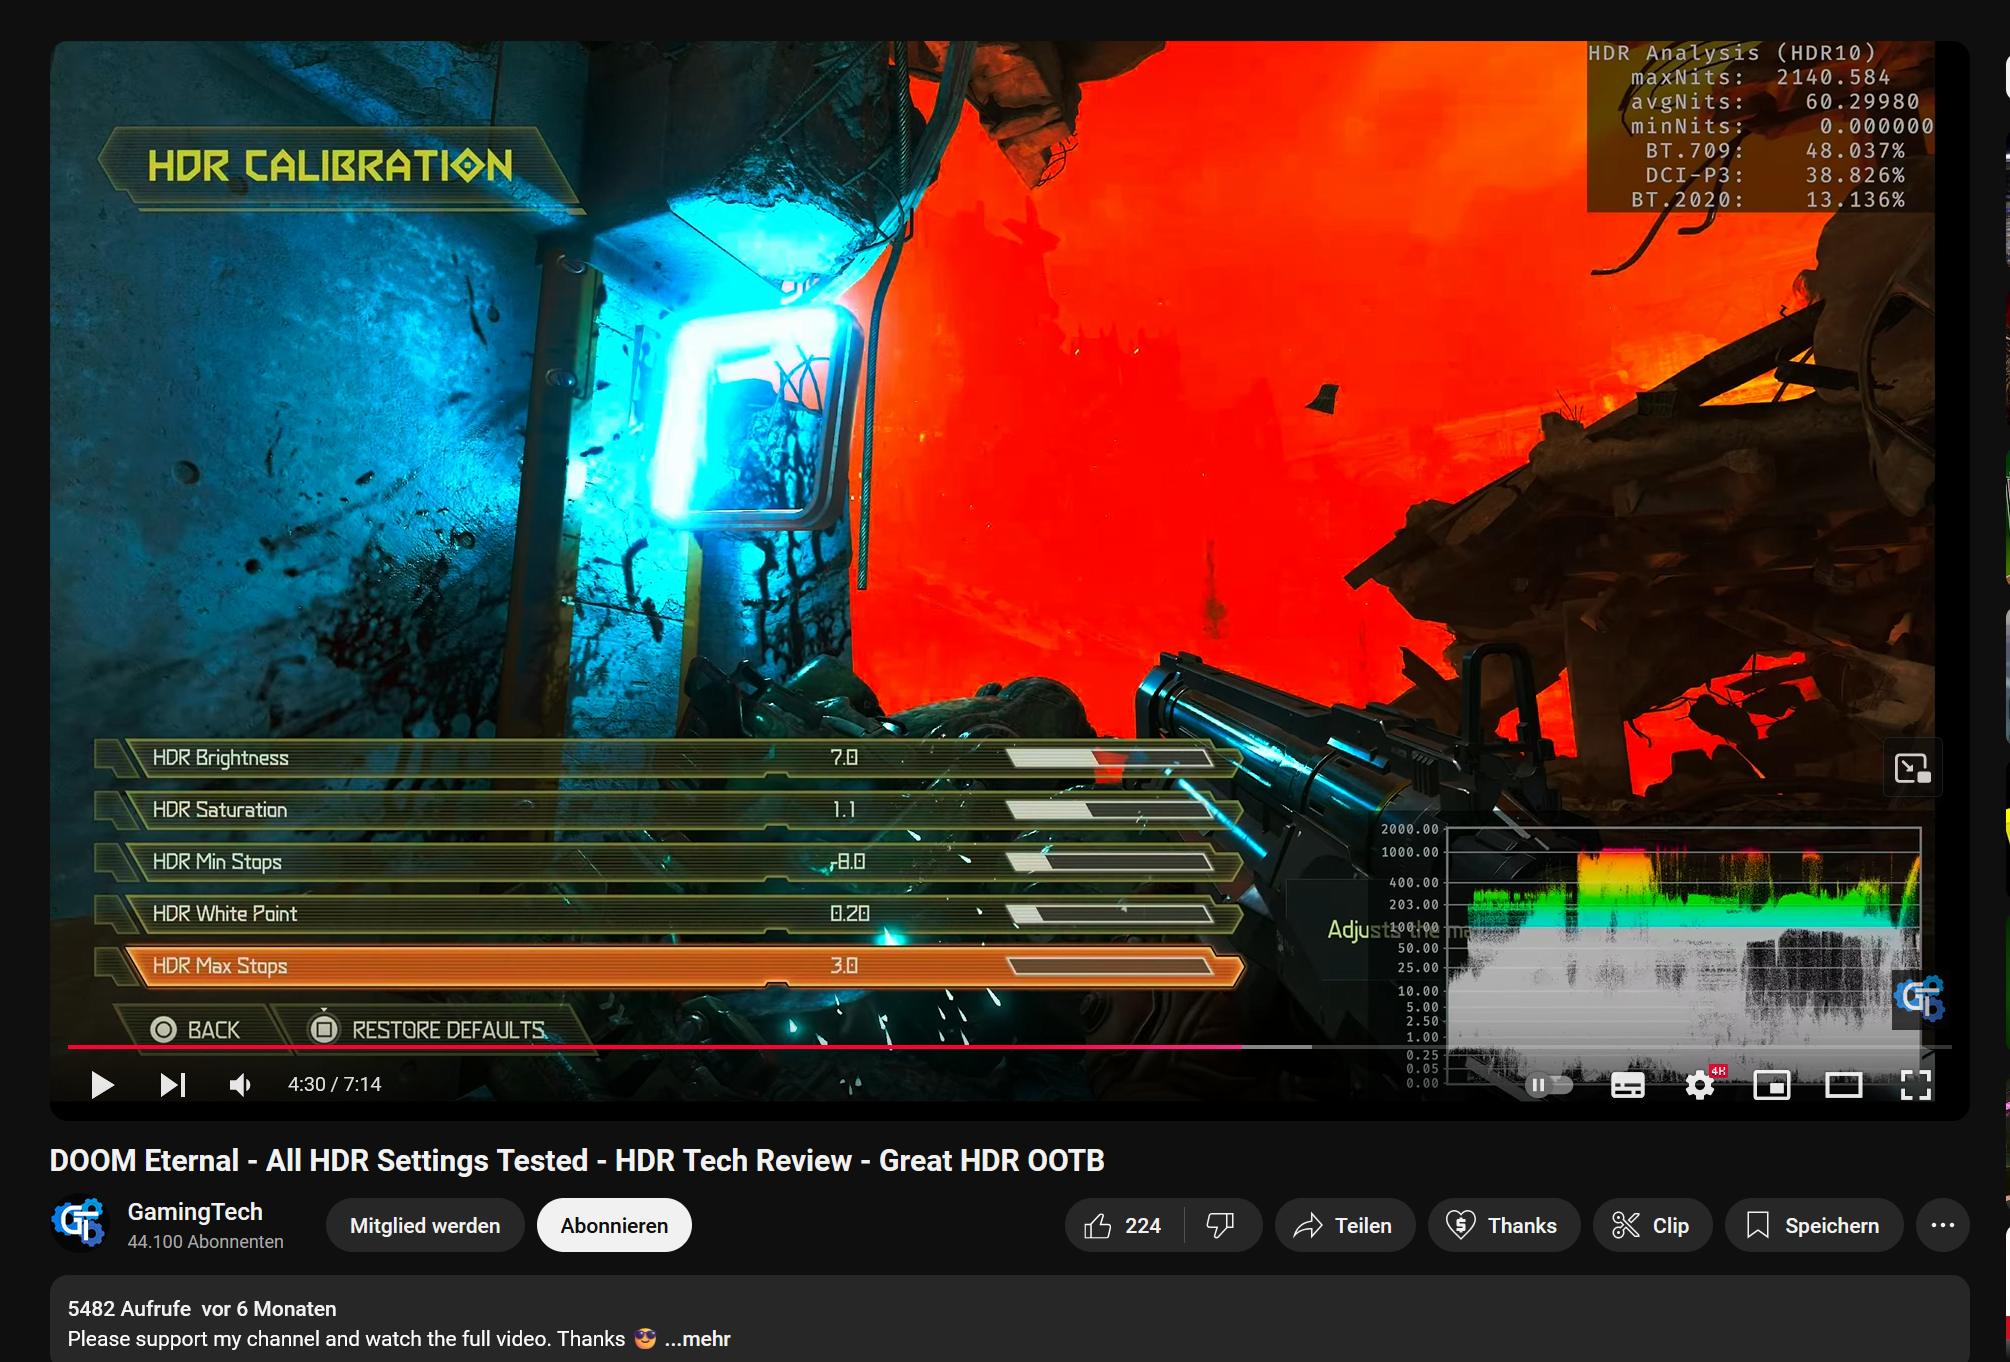This screenshot has height=1362, width=2010.
Task: Open the GamingTech channel avatar
Action: (x=79, y=1225)
